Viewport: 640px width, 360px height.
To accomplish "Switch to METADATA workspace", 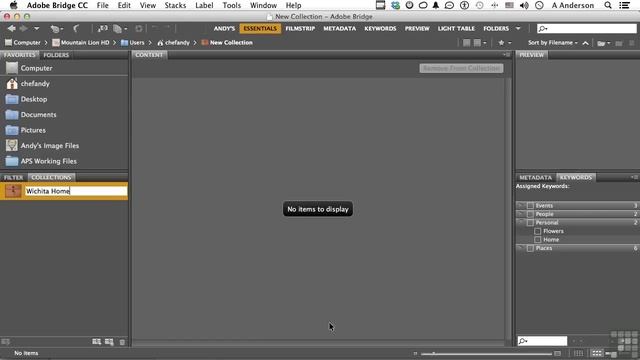I will (x=340, y=29).
